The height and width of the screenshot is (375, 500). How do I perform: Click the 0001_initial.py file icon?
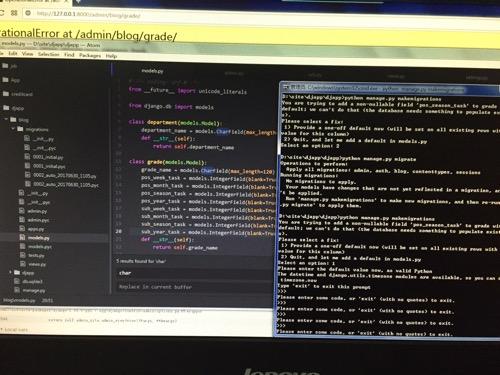pos(27,156)
